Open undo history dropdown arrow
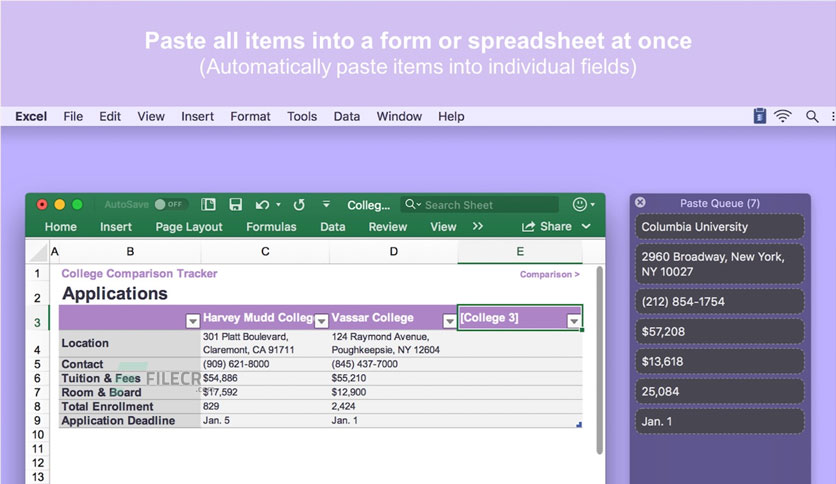 (x=278, y=205)
